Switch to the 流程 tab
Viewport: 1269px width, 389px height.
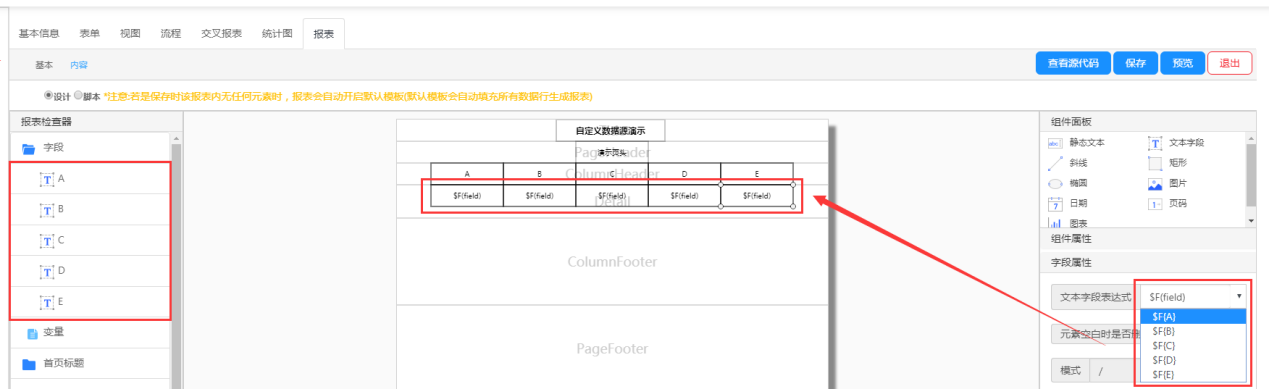(x=171, y=33)
